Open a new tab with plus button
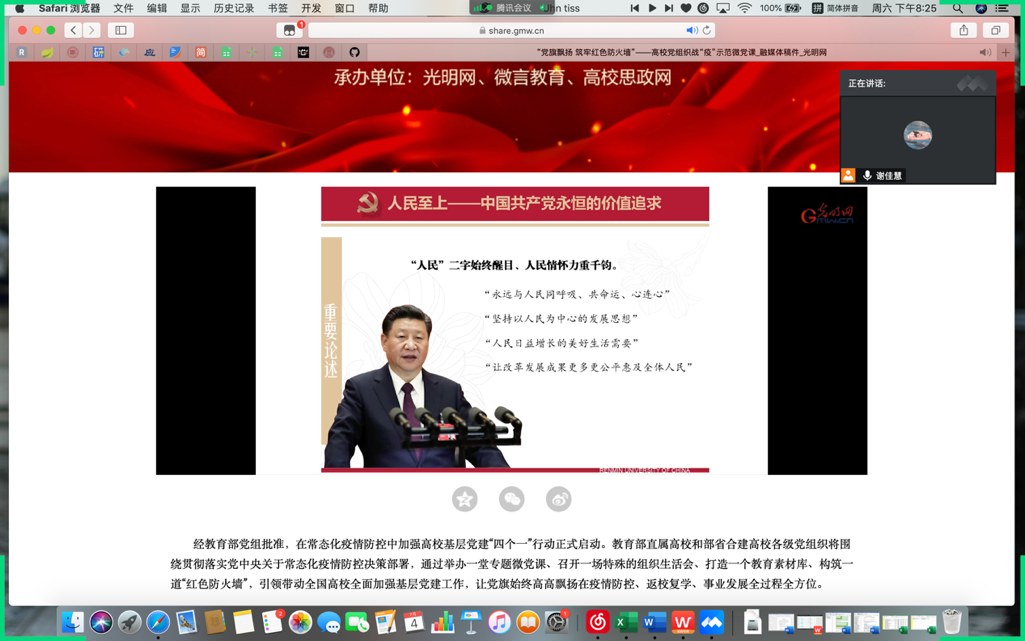This screenshot has height=641, width=1025. click(1006, 52)
